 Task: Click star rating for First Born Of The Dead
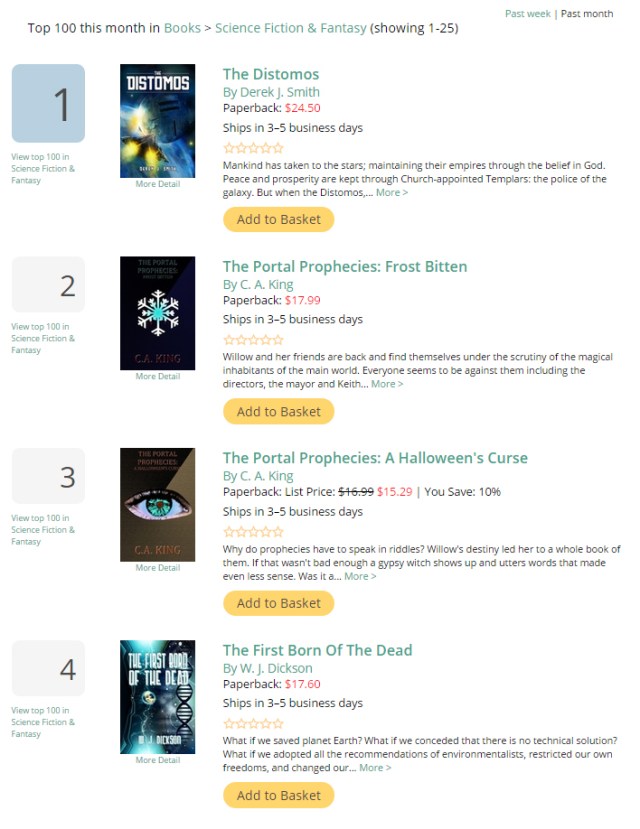pyautogui.click(x=253, y=724)
